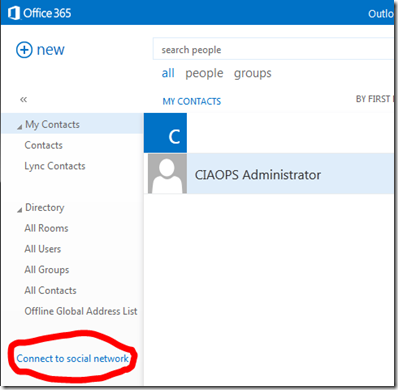Switch to the groups filter tab
This screenshot has height=390, width=398.
click(253, 73)
